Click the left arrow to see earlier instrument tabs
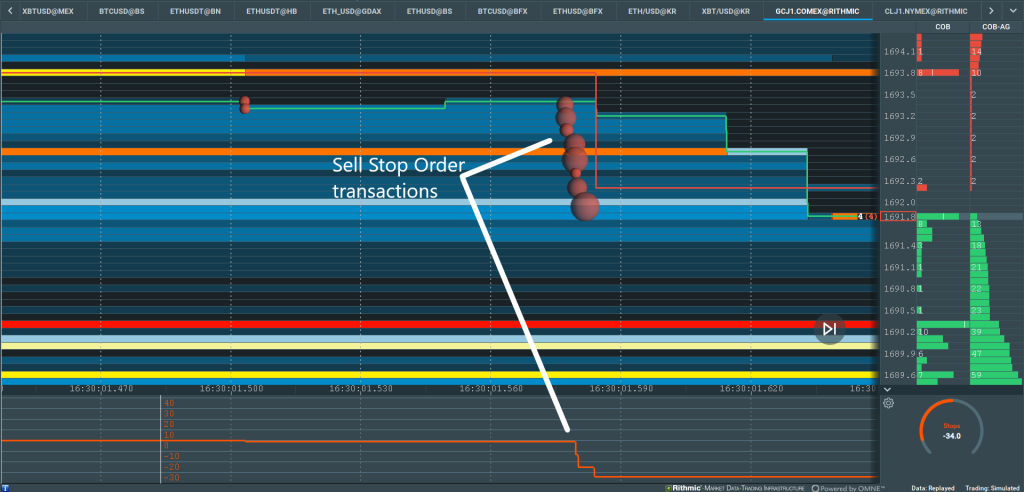This screenshot has height=492, width=1024. [x=10, y=11]
